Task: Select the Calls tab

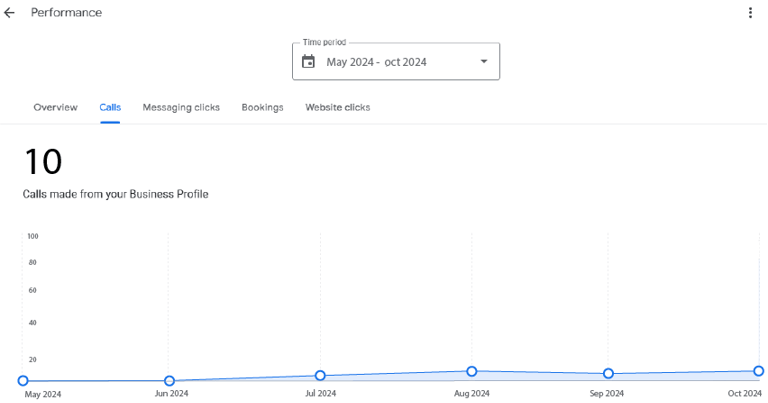Action: click(x=110, y=107)
